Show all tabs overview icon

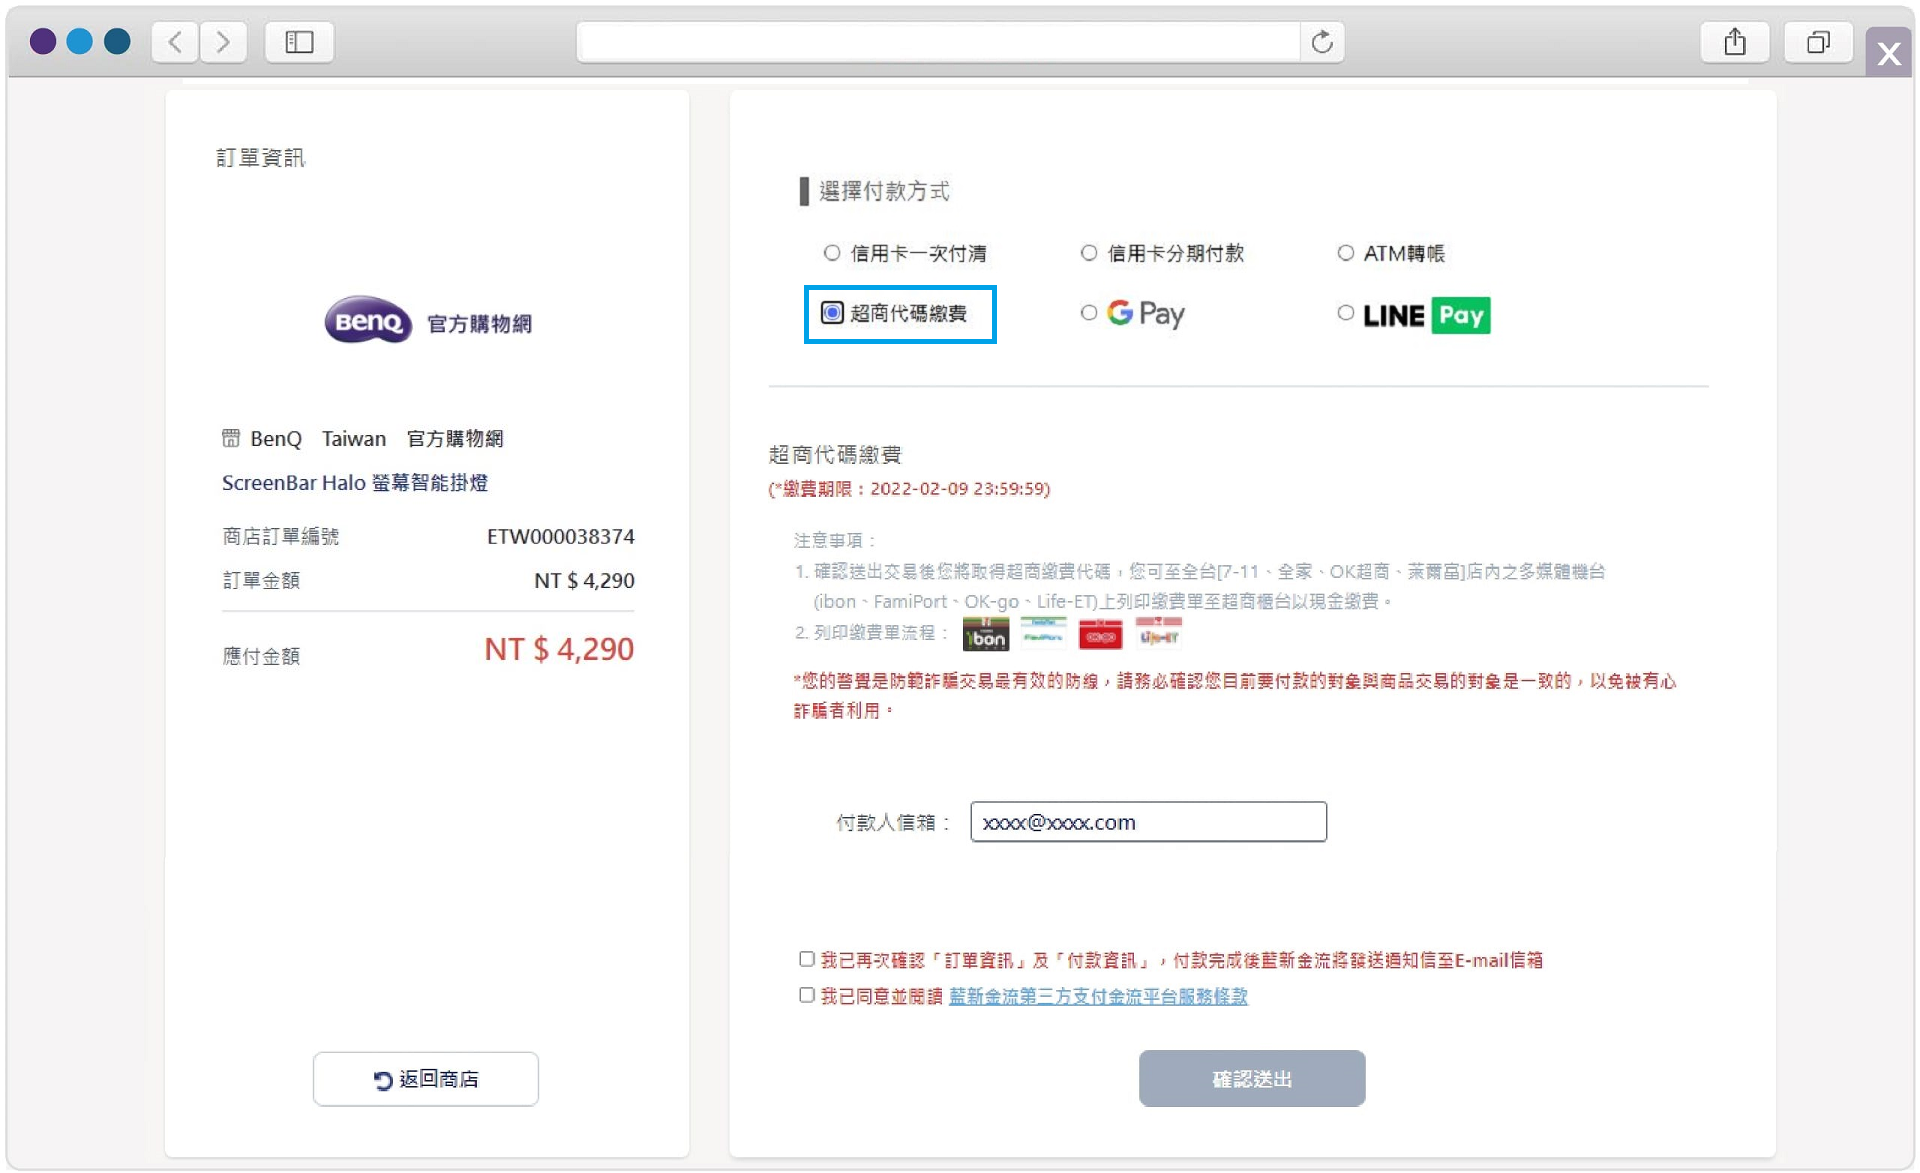pyautogui.click(x=1818, y=42)
